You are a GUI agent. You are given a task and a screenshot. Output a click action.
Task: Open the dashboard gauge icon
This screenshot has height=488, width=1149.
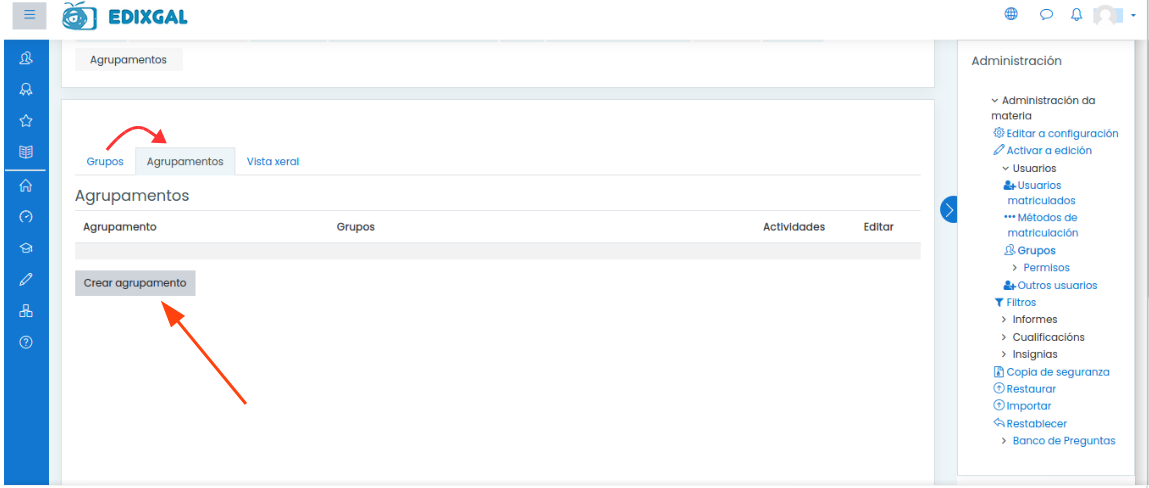[26, 216]
